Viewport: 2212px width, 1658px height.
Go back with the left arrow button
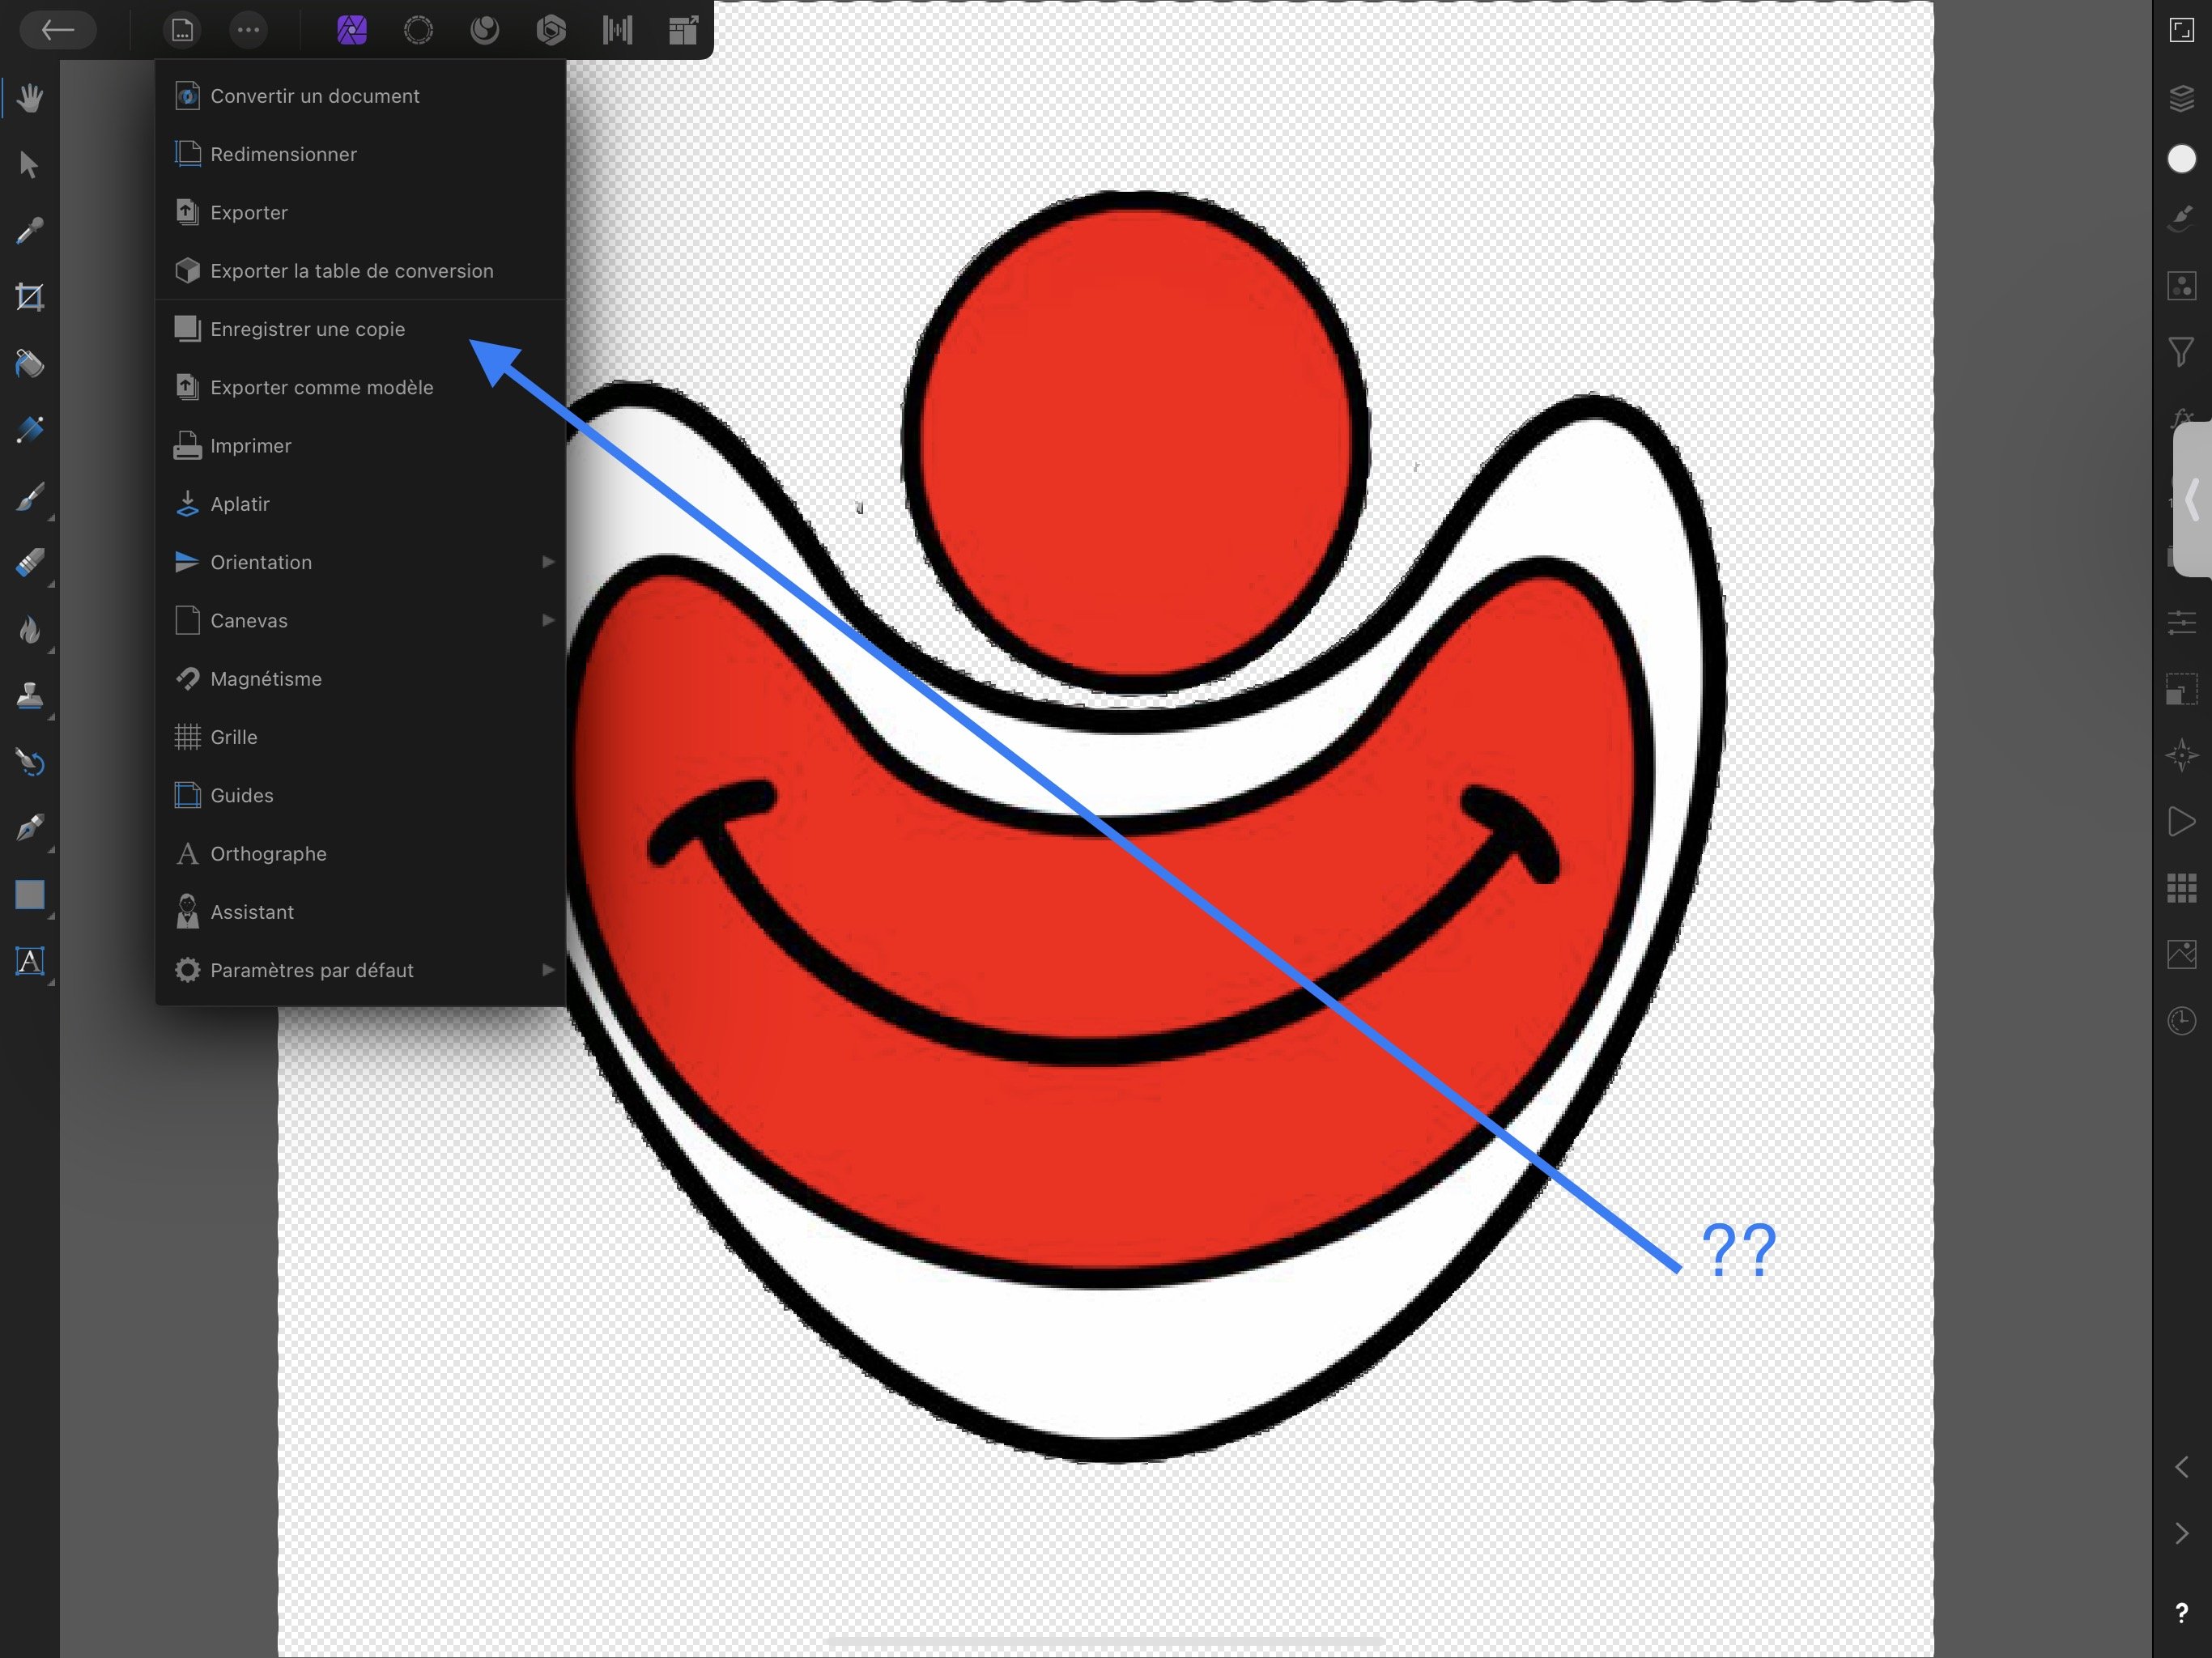coord(57,30)
